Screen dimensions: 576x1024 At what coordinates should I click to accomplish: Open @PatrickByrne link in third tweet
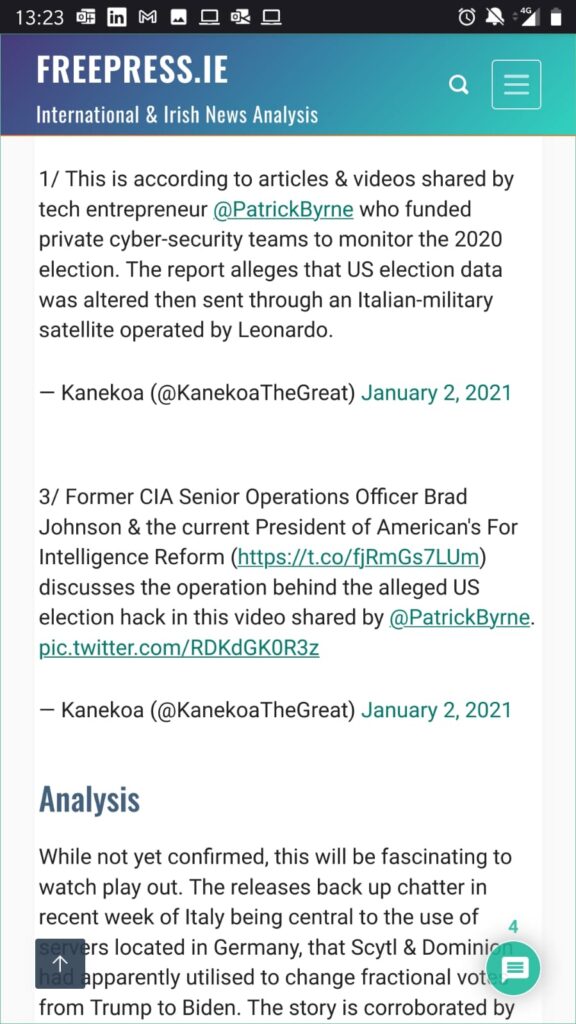click(458, 618)
